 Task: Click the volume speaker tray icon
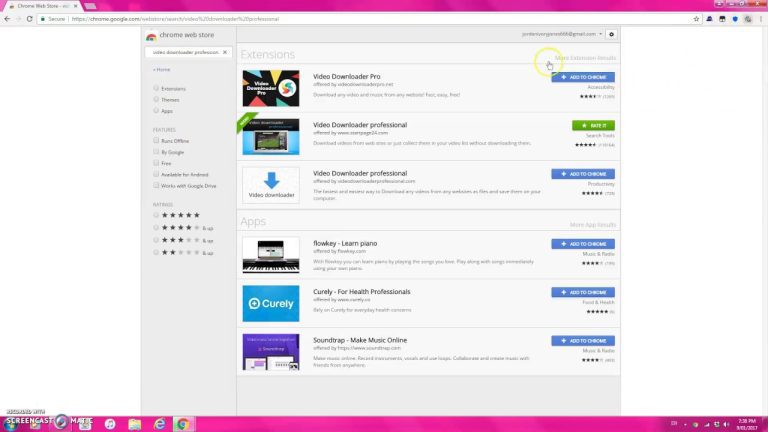pyautogui.click(x=726, y=424)
